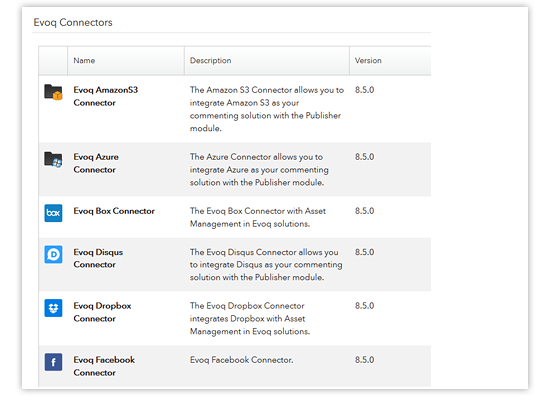
Task: Open the Evoq Dropbox Connector name
Action: click(x=102, y=312)
